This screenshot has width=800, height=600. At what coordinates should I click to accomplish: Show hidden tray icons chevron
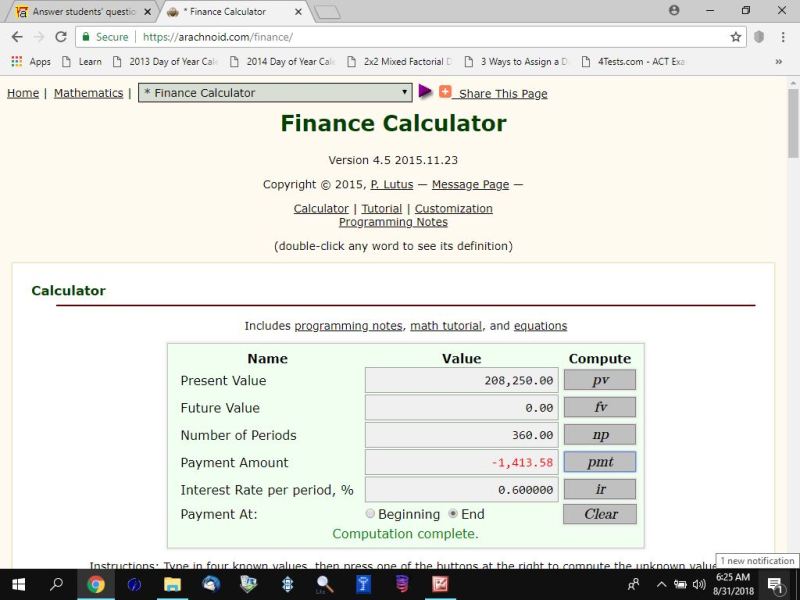click(x=661, y=584)
